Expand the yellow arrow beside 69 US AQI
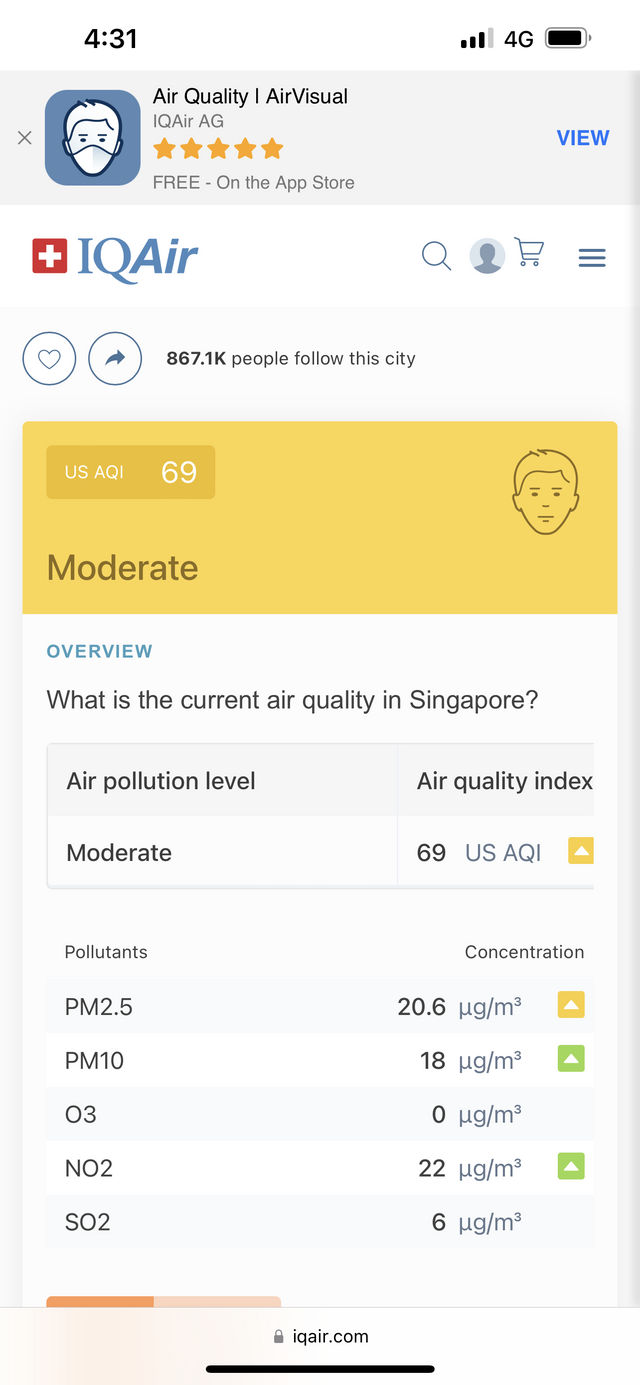 pyautogui.click(x=581, y=851)
